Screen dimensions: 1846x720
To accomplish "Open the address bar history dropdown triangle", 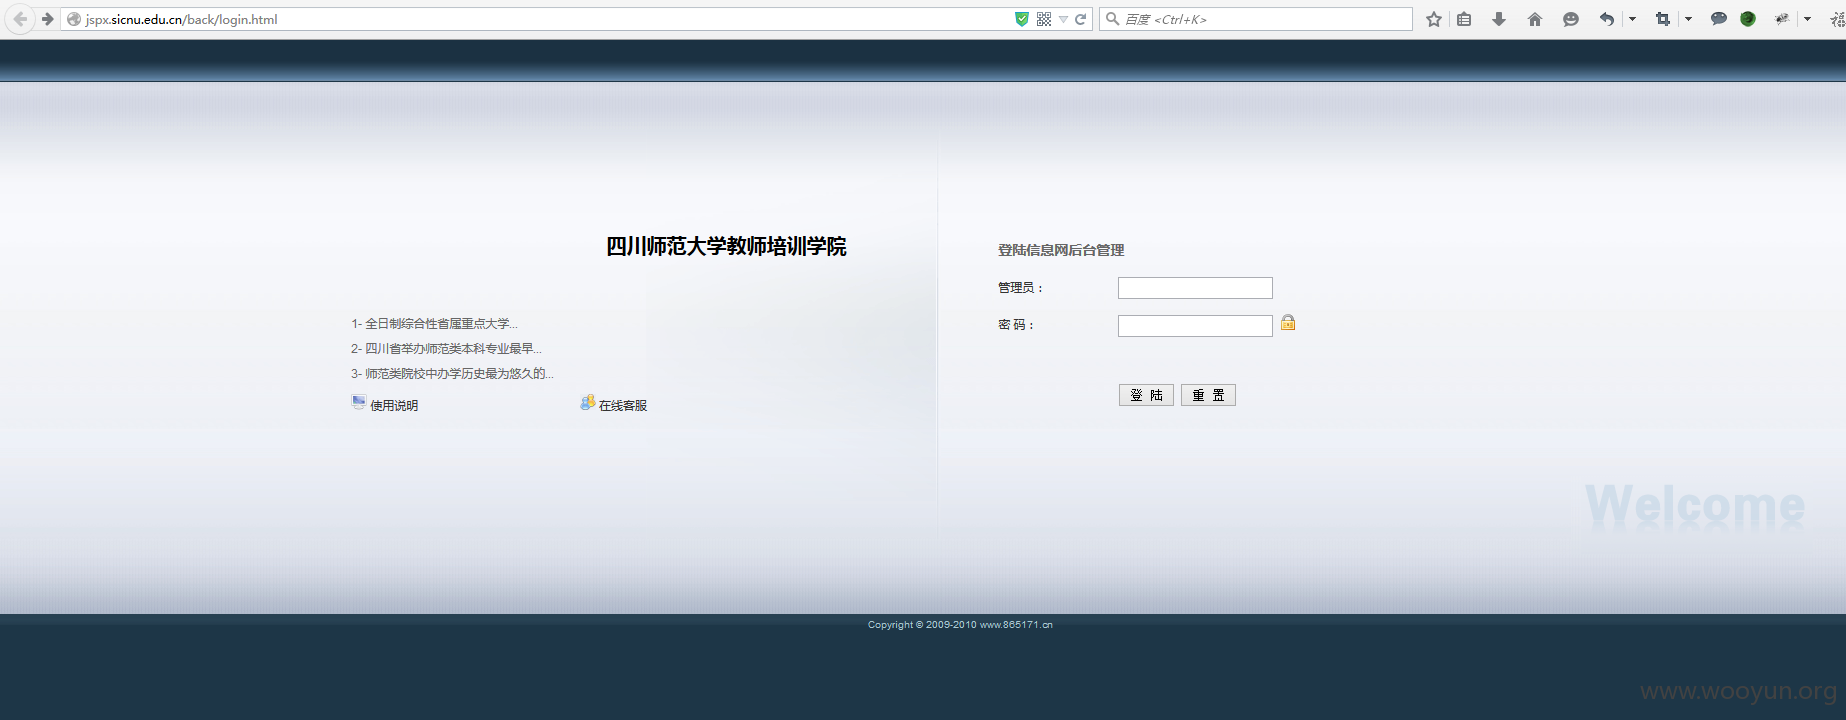I will click(1063, 19).
